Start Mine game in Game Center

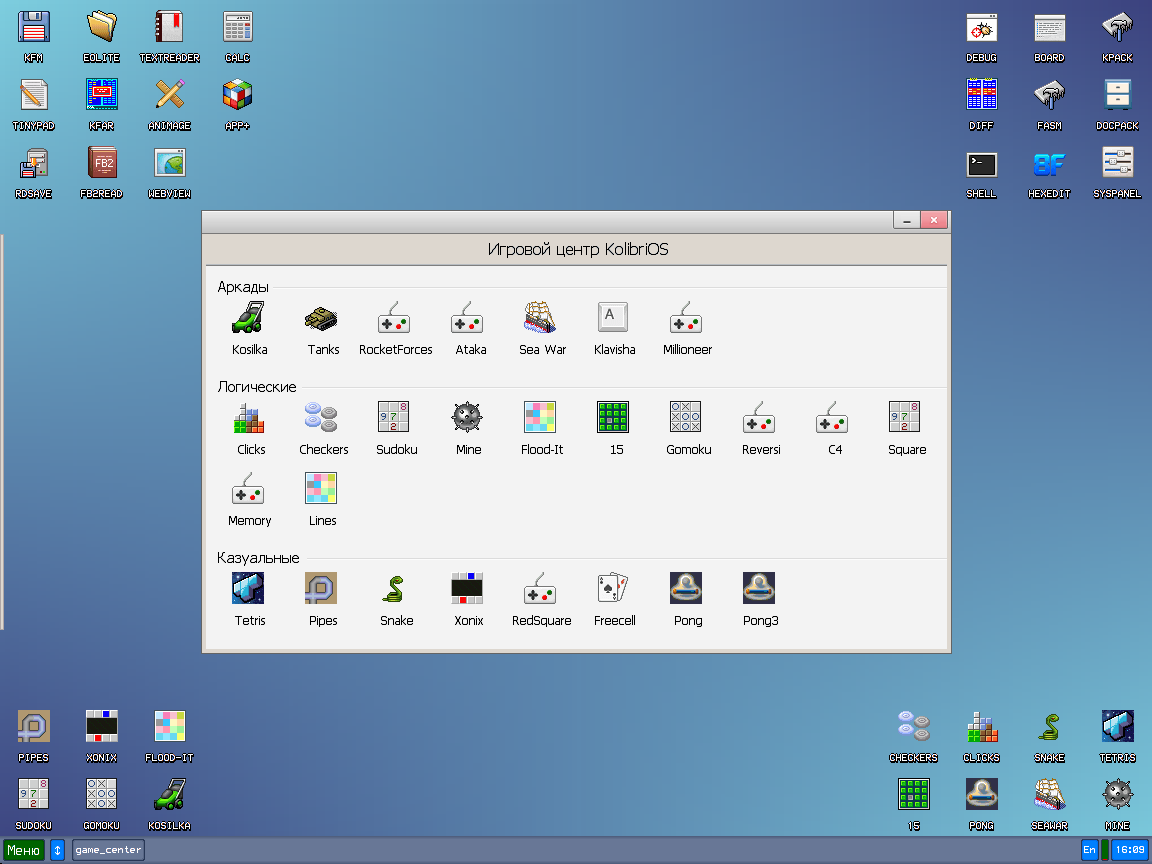[468, 428]
